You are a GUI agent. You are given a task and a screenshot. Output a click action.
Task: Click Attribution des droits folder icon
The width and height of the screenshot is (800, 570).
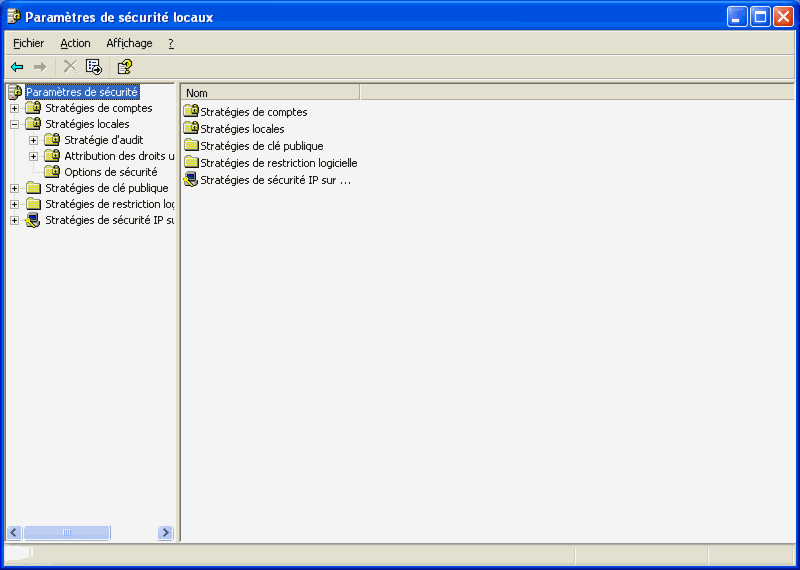point(52,156)
